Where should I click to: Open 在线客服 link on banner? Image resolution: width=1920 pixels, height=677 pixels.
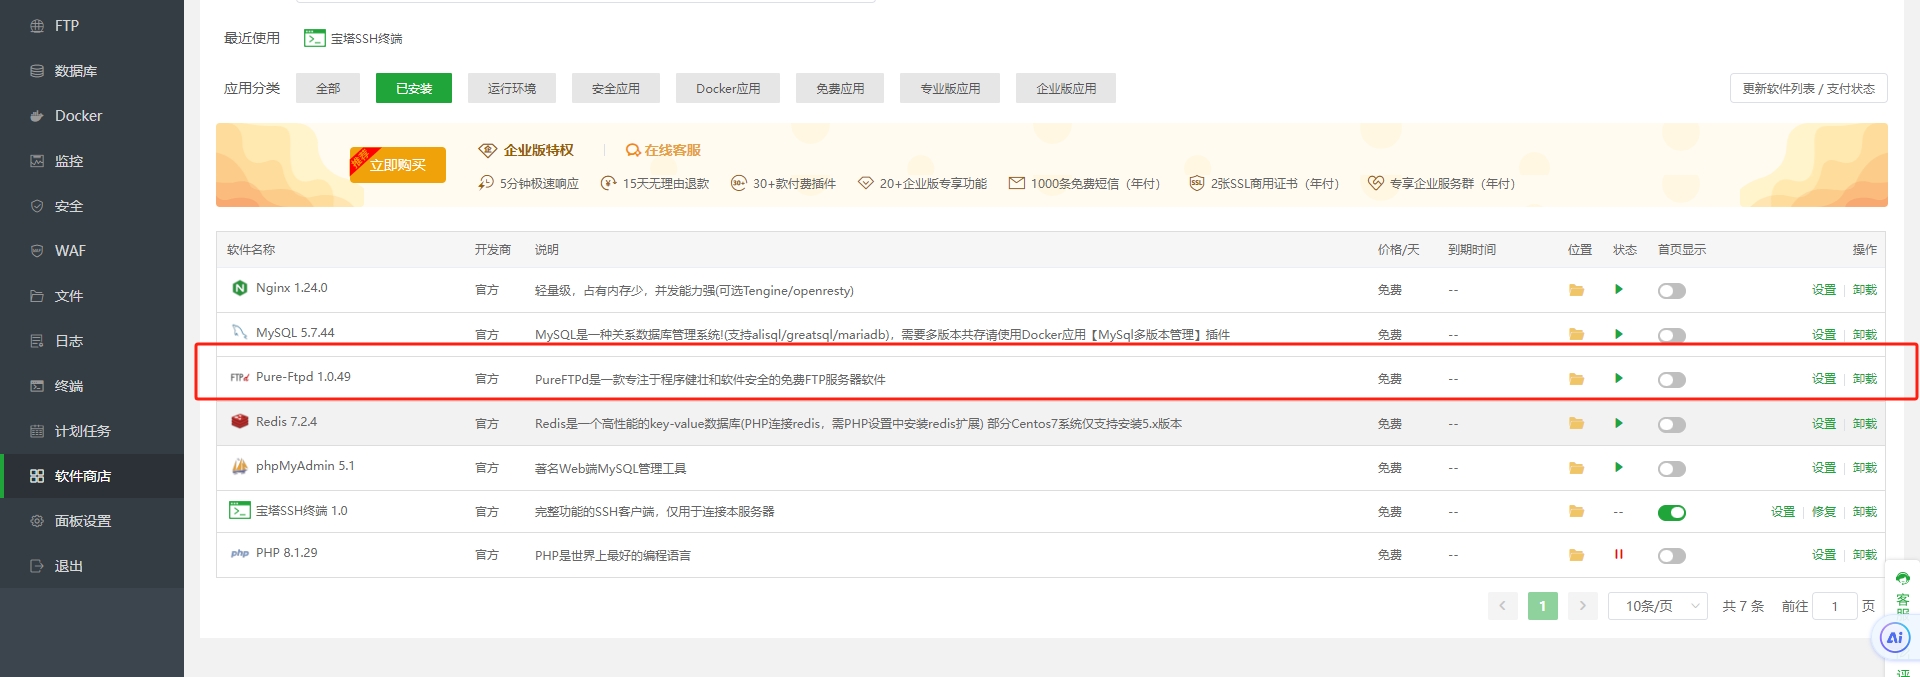click(x=663, y=150)
